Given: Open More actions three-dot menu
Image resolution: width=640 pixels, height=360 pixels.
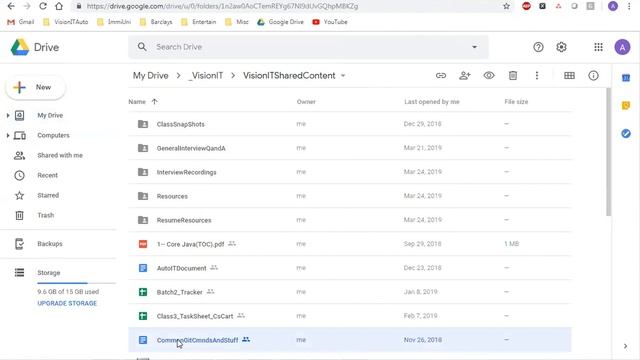Looking at the screenshot, I should point(537,76).
